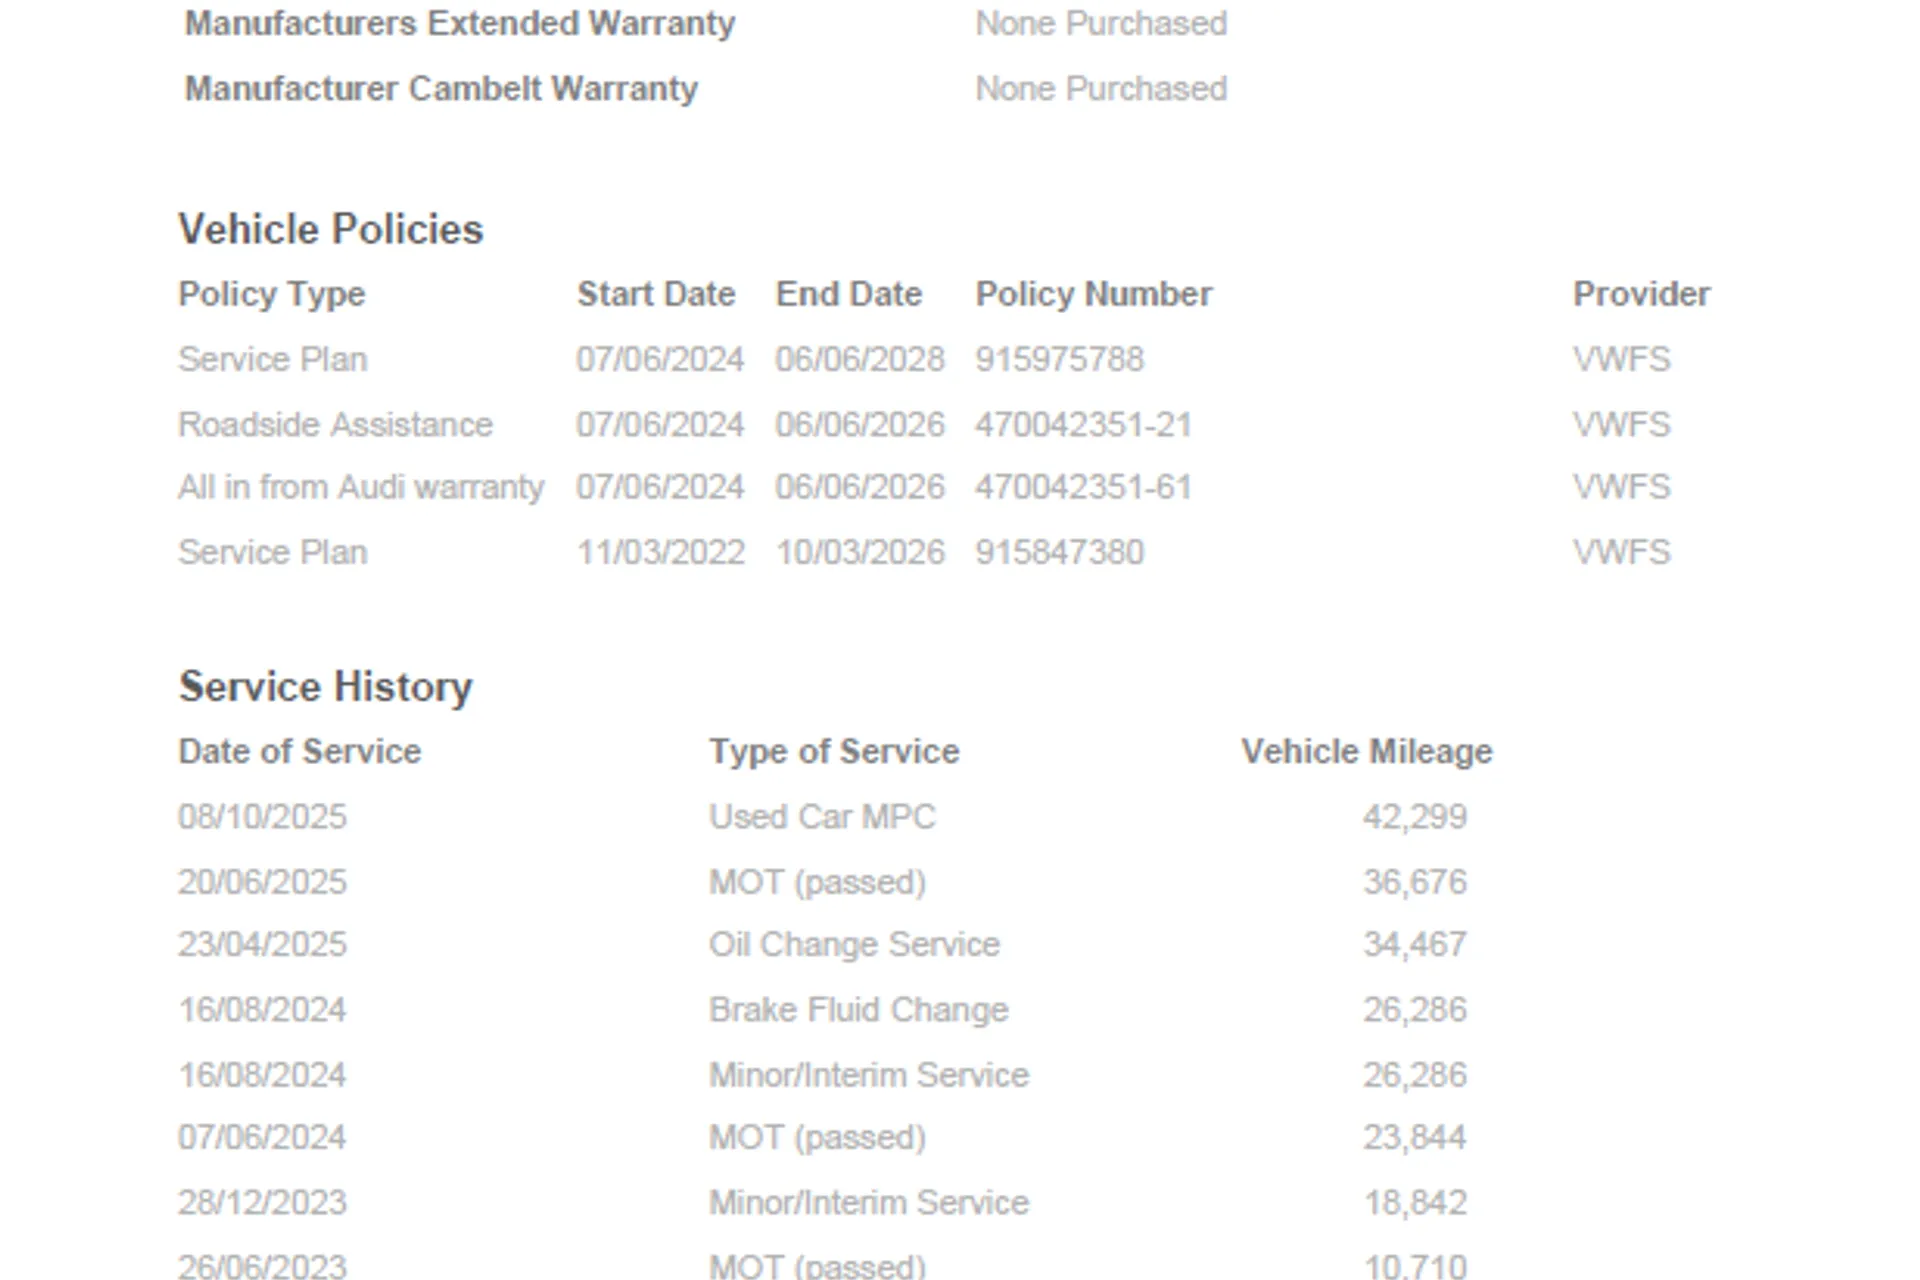Screen dimensions: 1920x1280
Task: Click the Type of Service column header
Action: (x=833, y=752)
